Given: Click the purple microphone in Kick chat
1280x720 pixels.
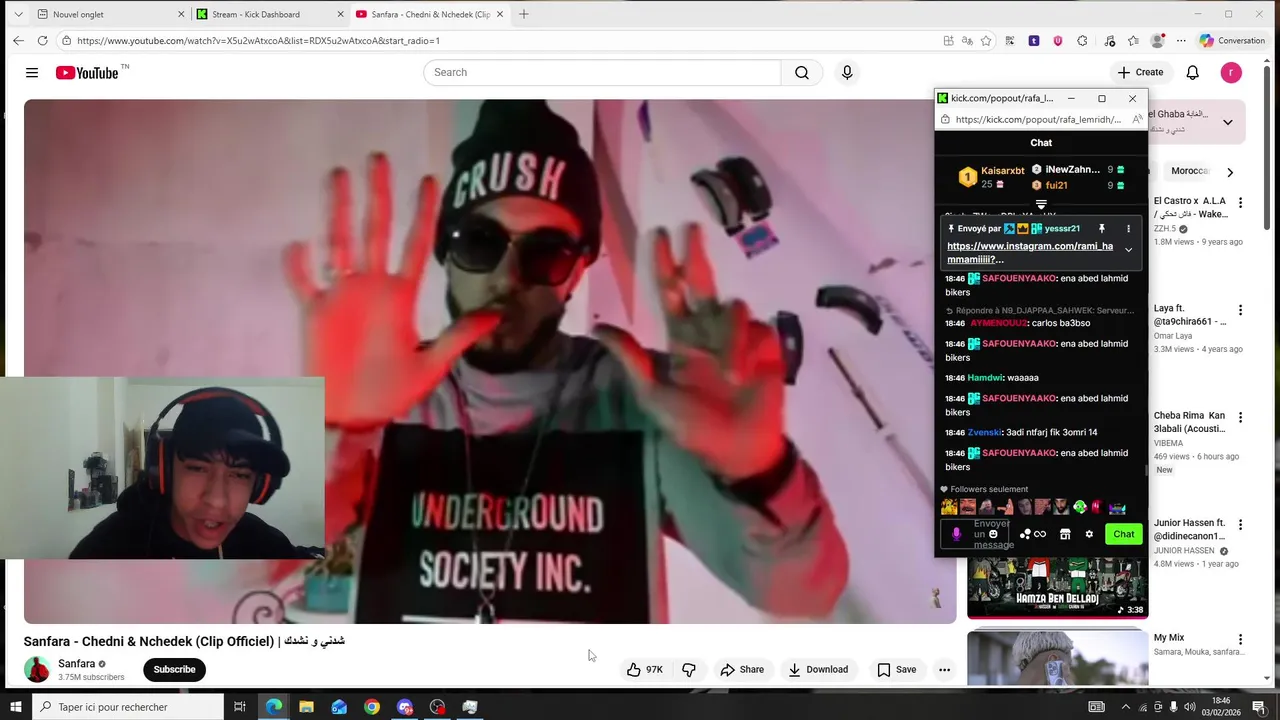Looking at the screenshot, I should point(956,534).
